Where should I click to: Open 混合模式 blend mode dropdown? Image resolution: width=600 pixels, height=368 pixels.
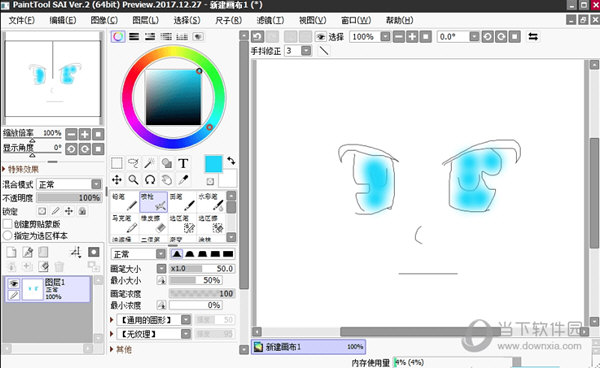click(x=69, y=185)
